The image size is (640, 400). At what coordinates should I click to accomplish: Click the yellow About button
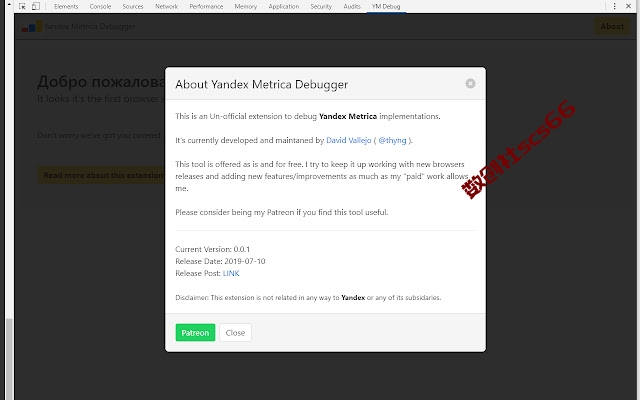click(x=612, y=27)
